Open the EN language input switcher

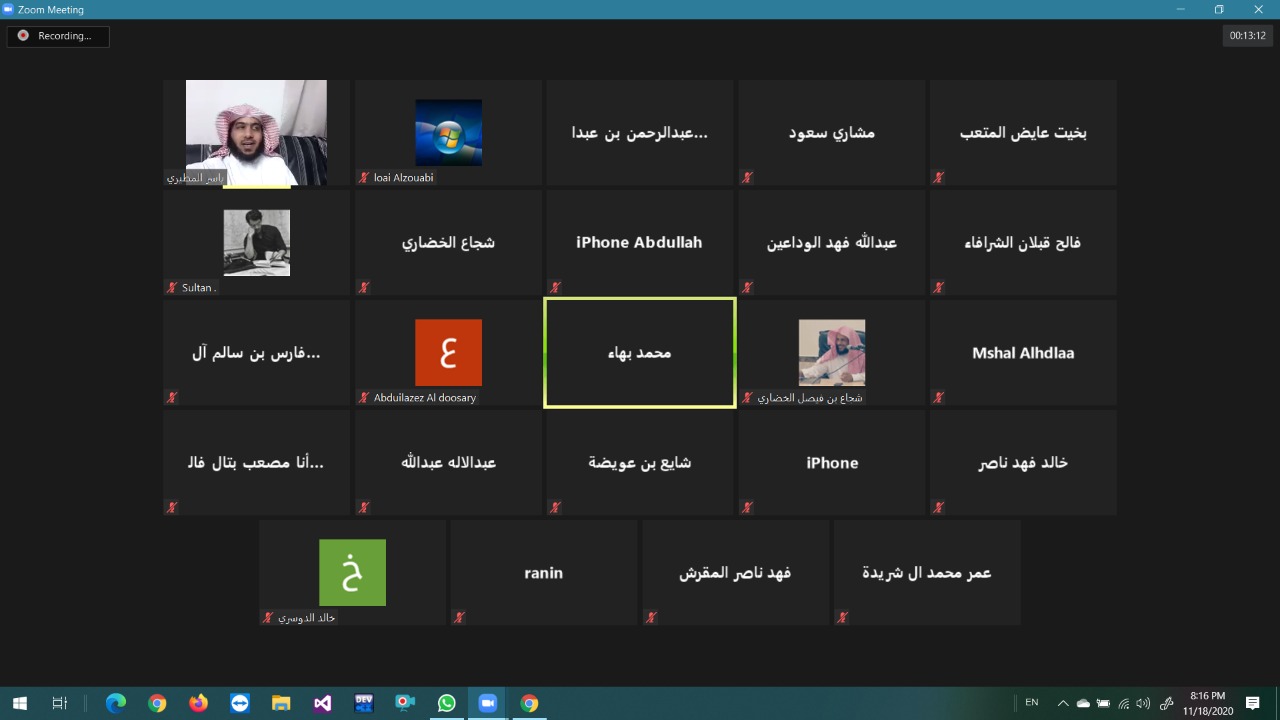pyautogui.click(x=1032, y=703)
